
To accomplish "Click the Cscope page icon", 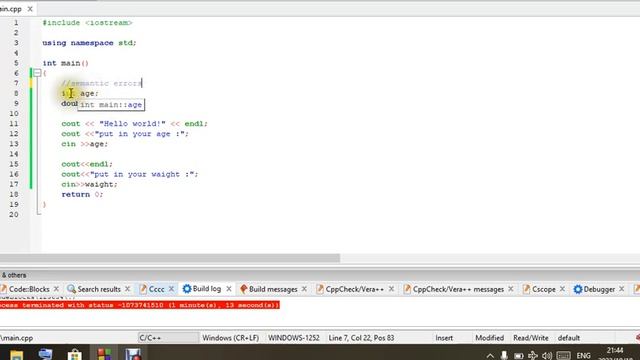I will [527, 289].
